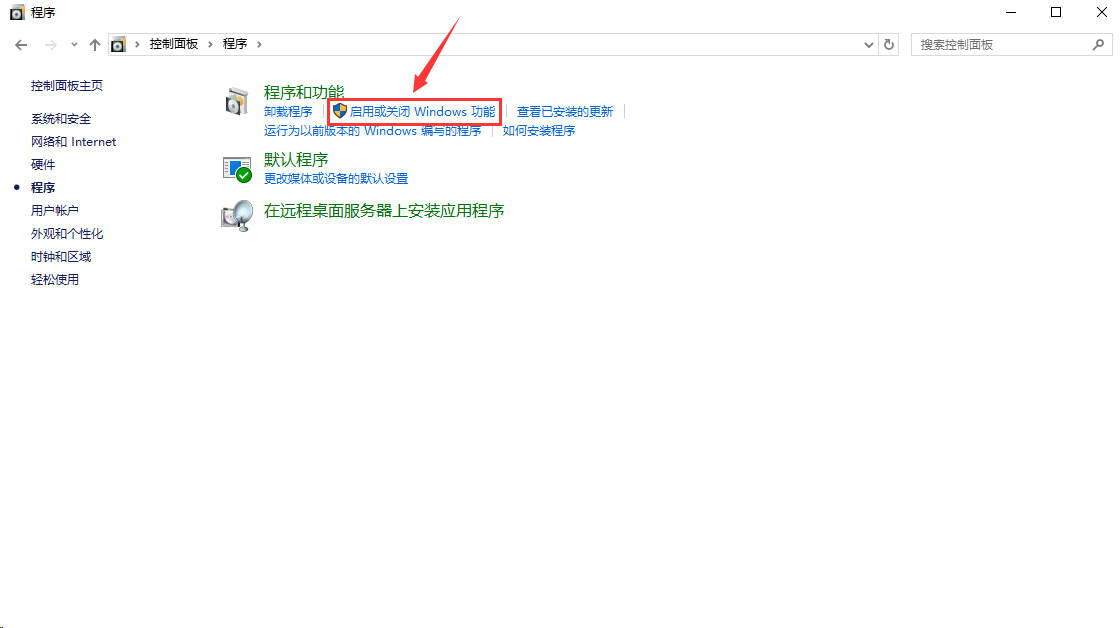Expand chevron after 控制面板 breadcrumb
The width and height of the screenshot is (1120, 628).
tap(210, 44)
